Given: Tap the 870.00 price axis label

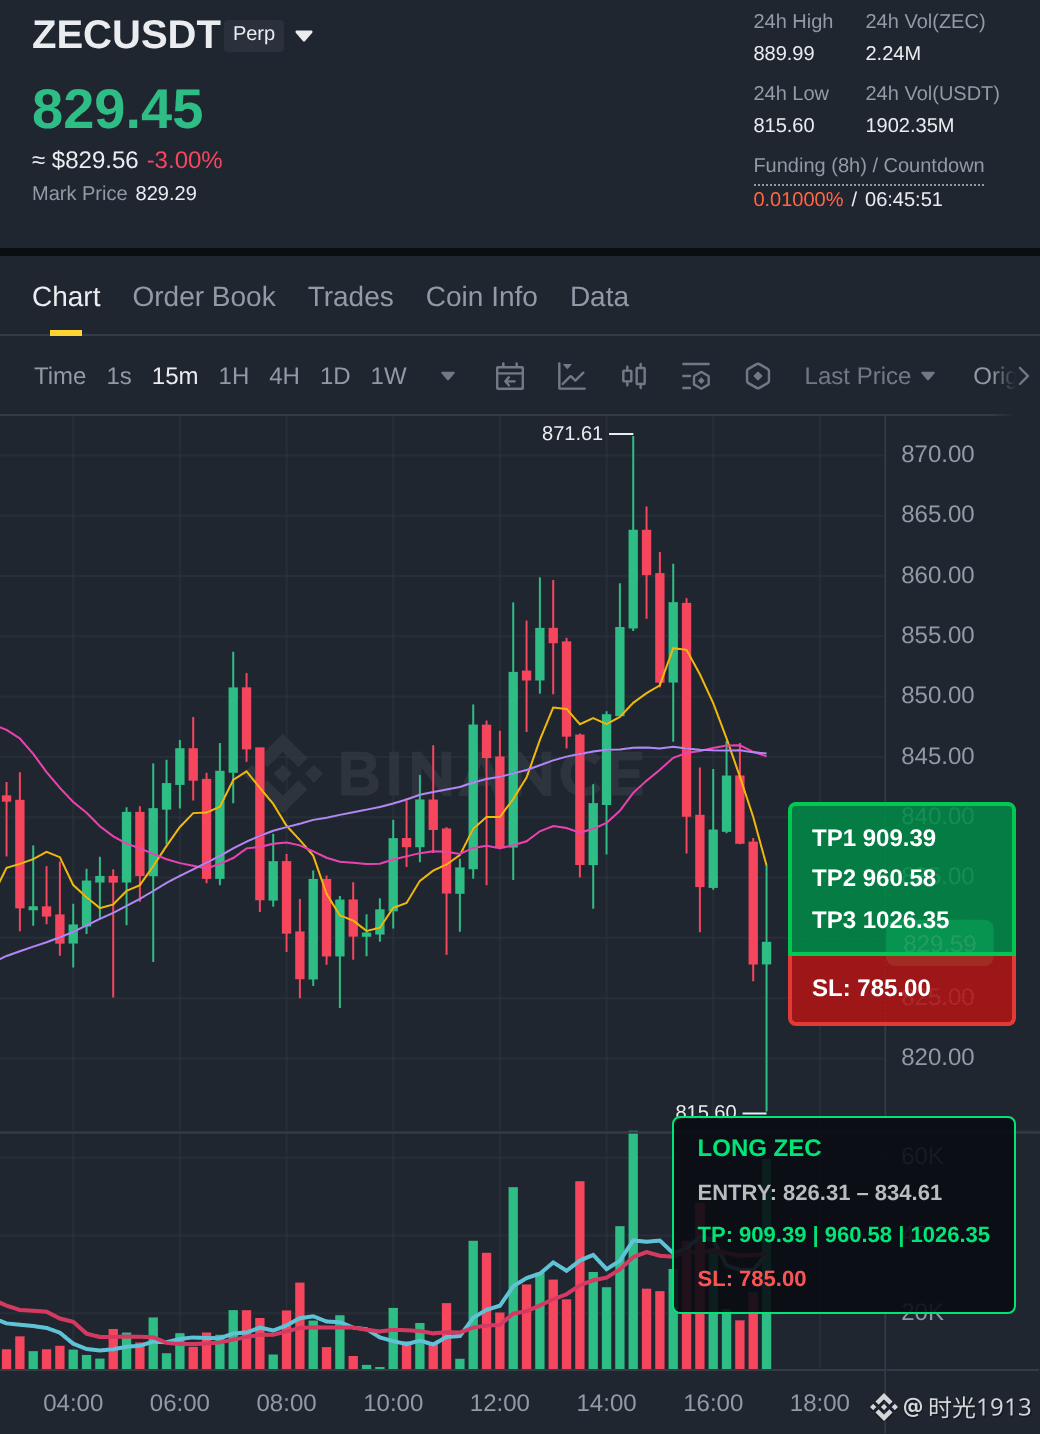Looking at the screenshot, I should pos(938,454).
